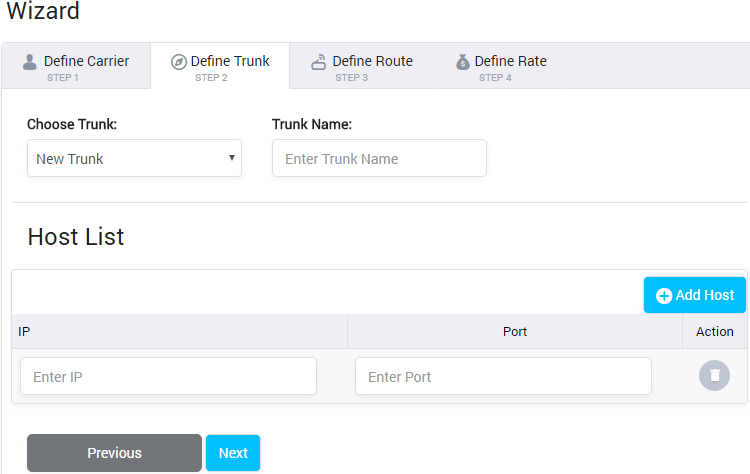750x474 pixels.
Task: Go to the Define Rate step tab
Action: (x=500, y=66)
